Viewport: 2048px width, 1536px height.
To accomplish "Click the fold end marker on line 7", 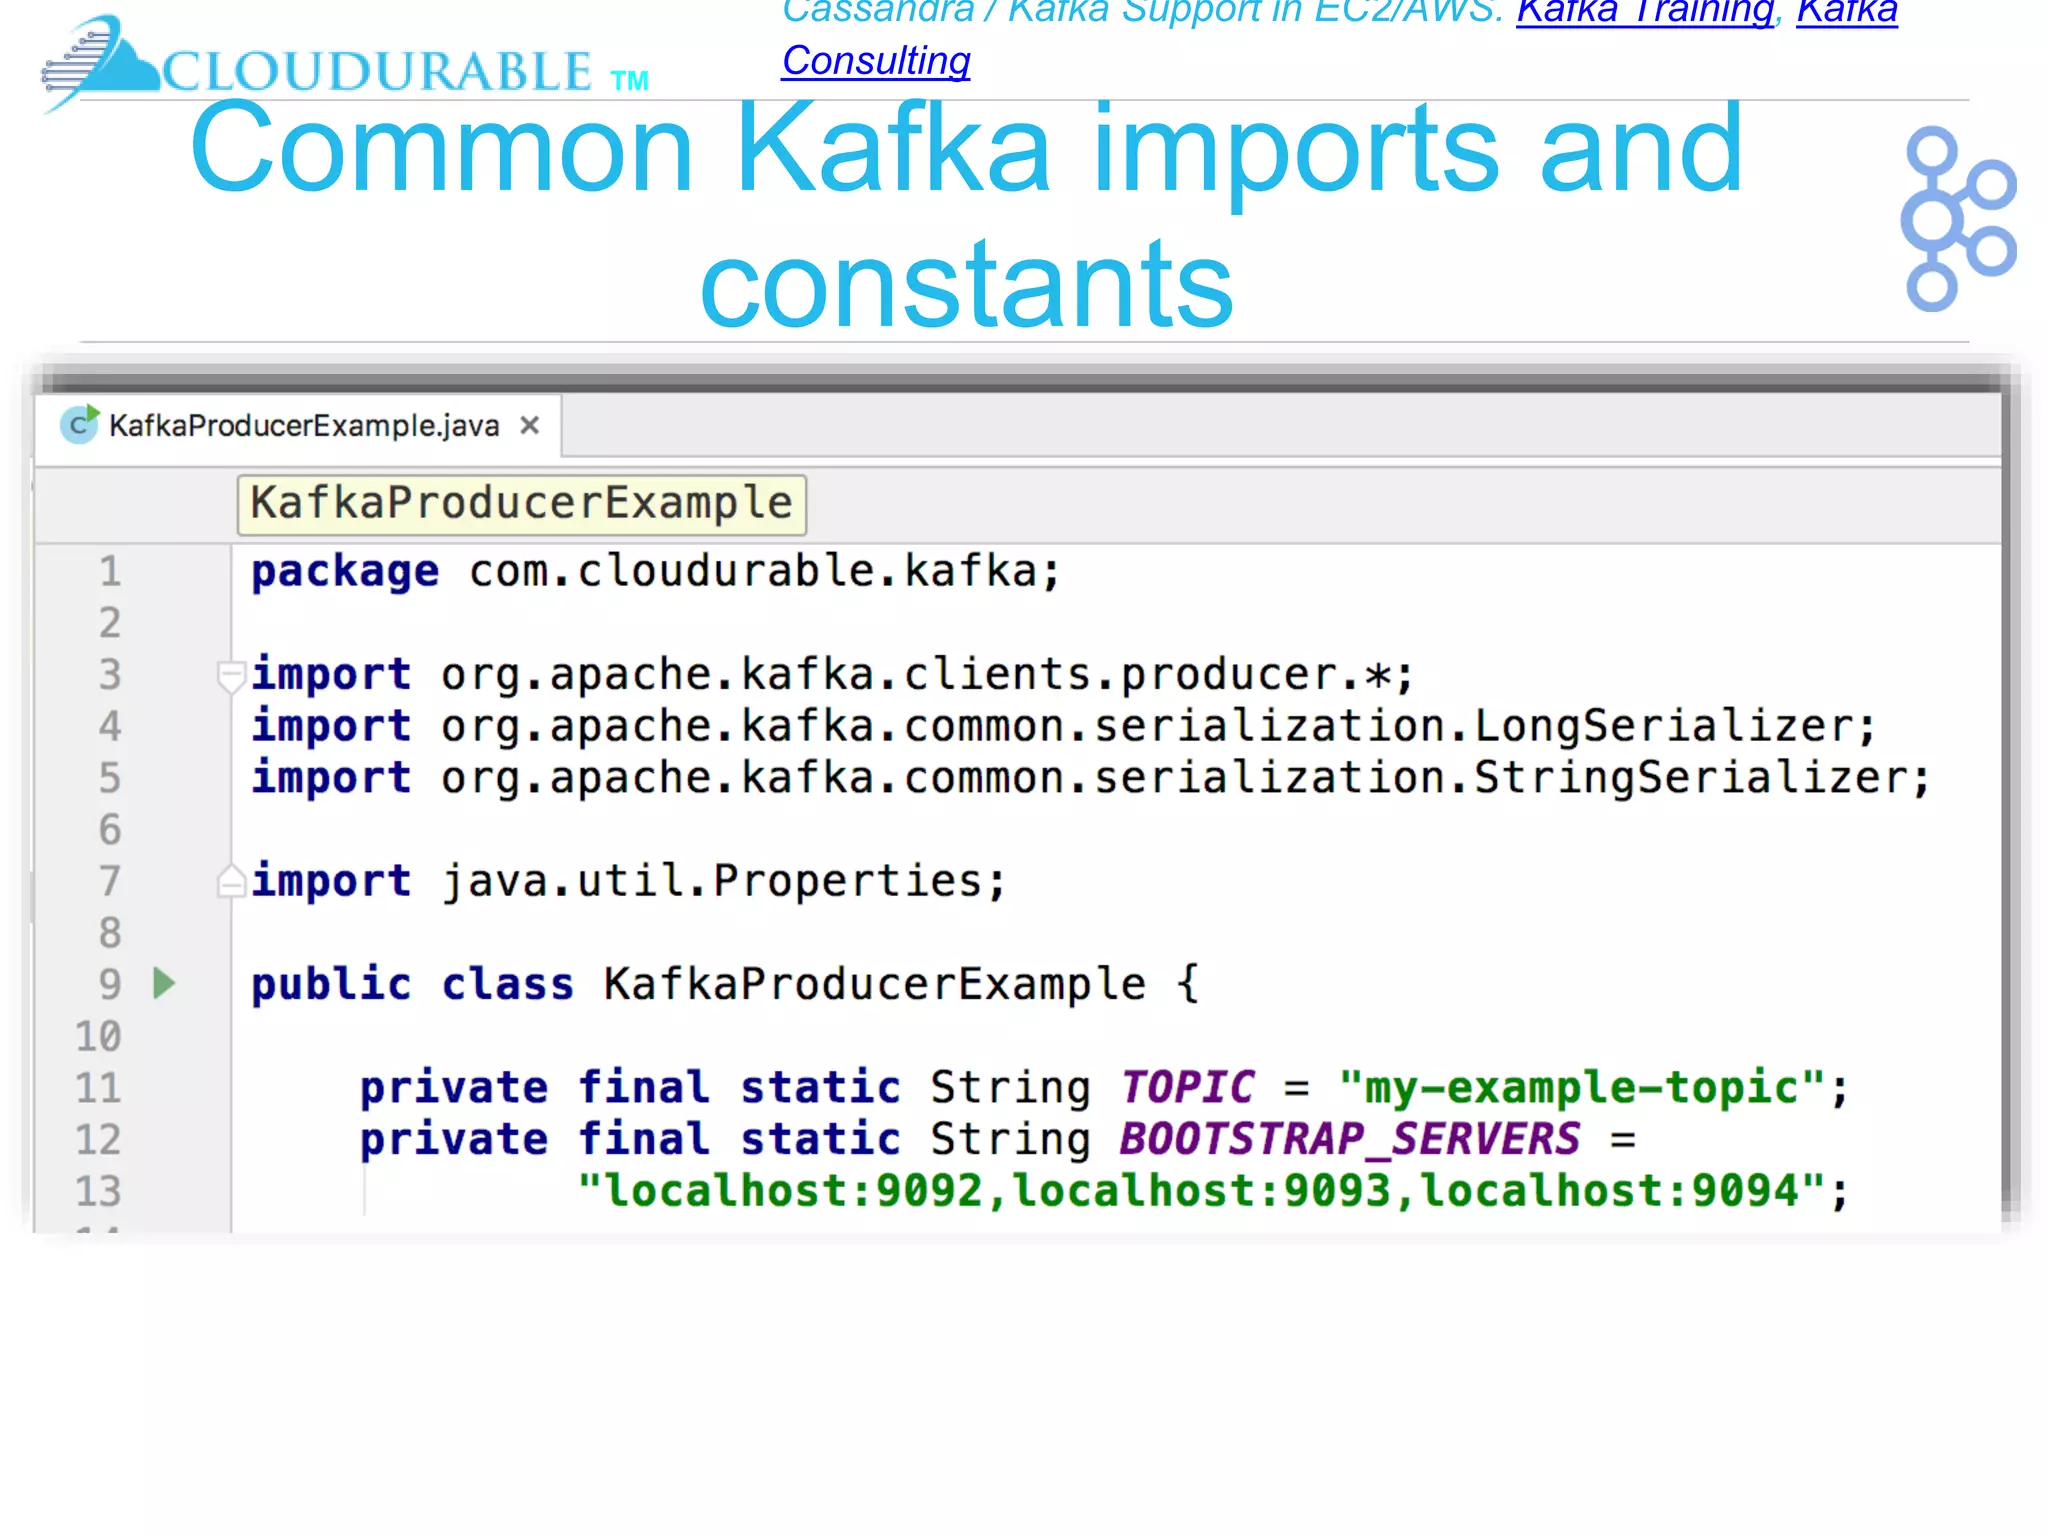I will [231, 881].
